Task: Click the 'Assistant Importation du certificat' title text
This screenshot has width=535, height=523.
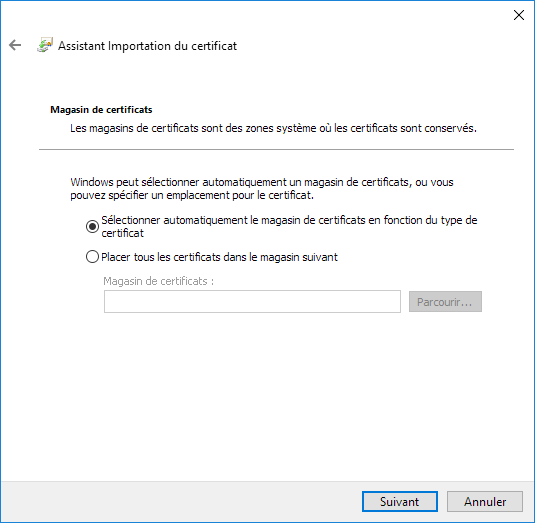Action: pos(147,46)
